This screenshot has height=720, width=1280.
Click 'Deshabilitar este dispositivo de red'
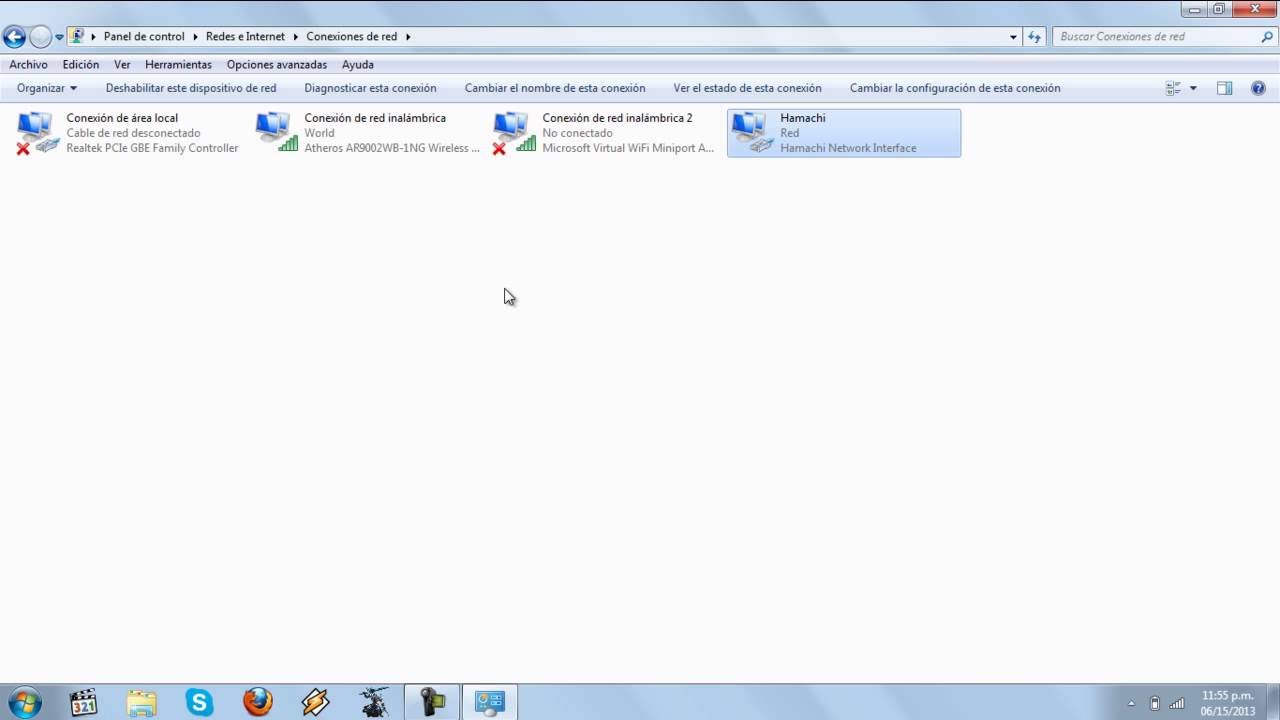click(x=191, y=88)
